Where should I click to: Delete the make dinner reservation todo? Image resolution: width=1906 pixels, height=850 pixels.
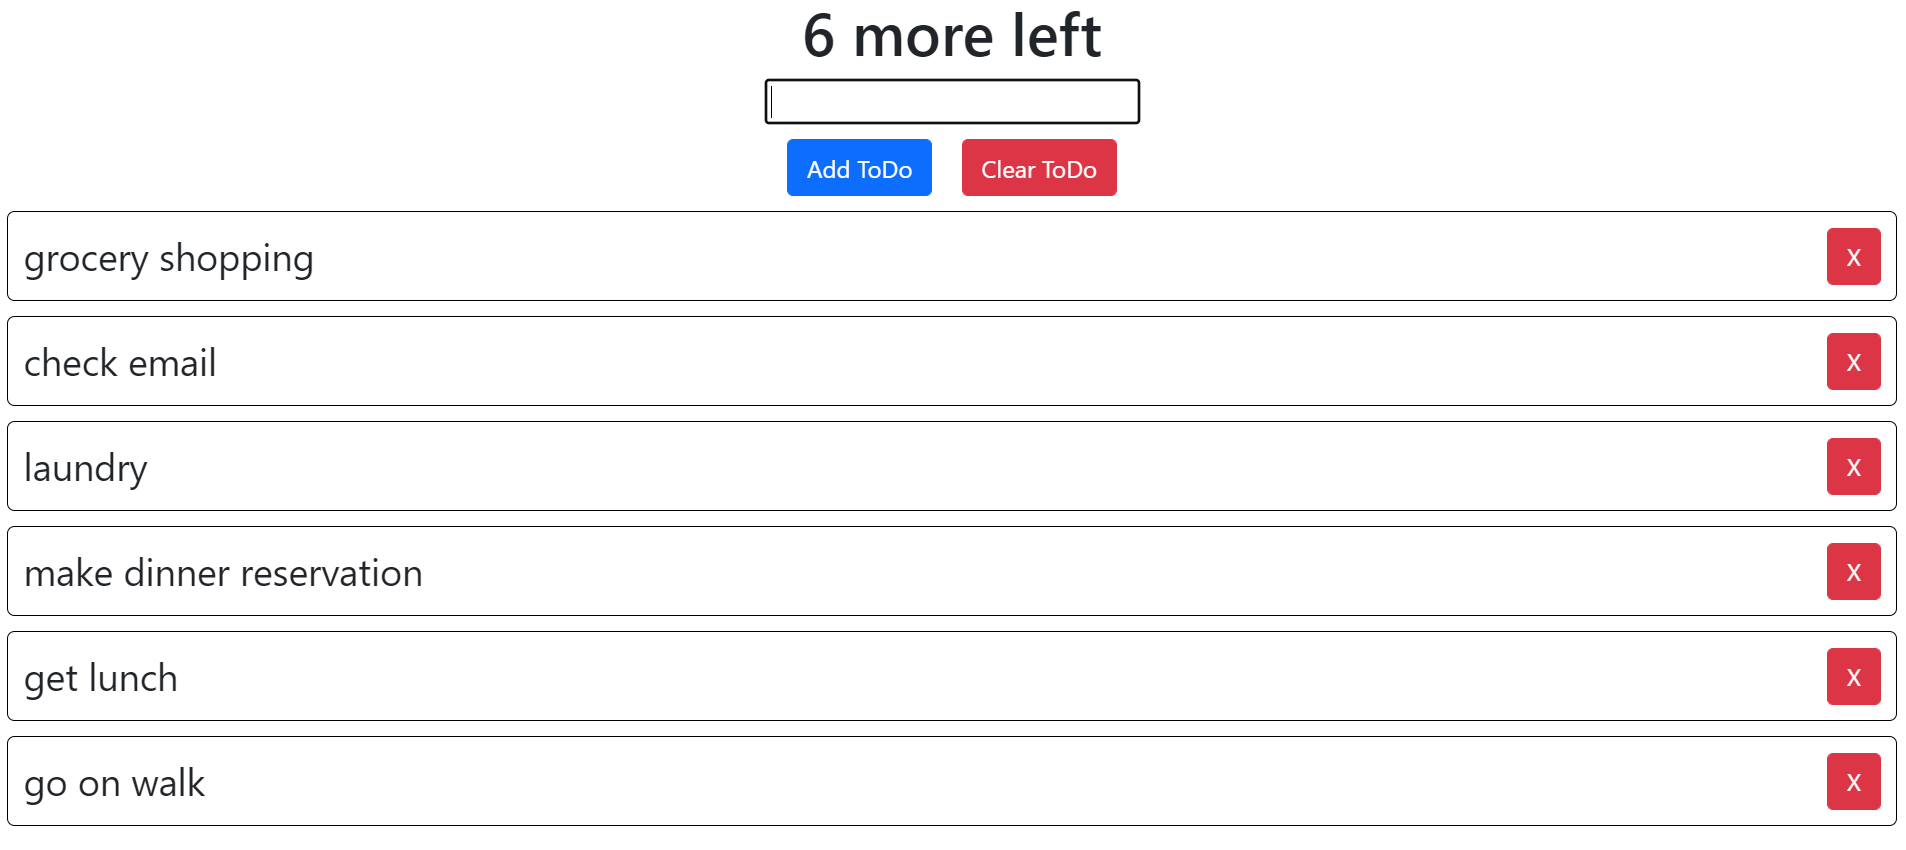(x=1853, y=571)
